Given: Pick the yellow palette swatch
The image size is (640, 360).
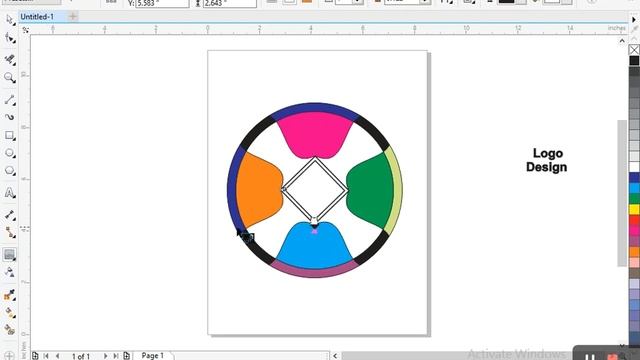Looking at the screenshot, I should [x=634, y=209].
